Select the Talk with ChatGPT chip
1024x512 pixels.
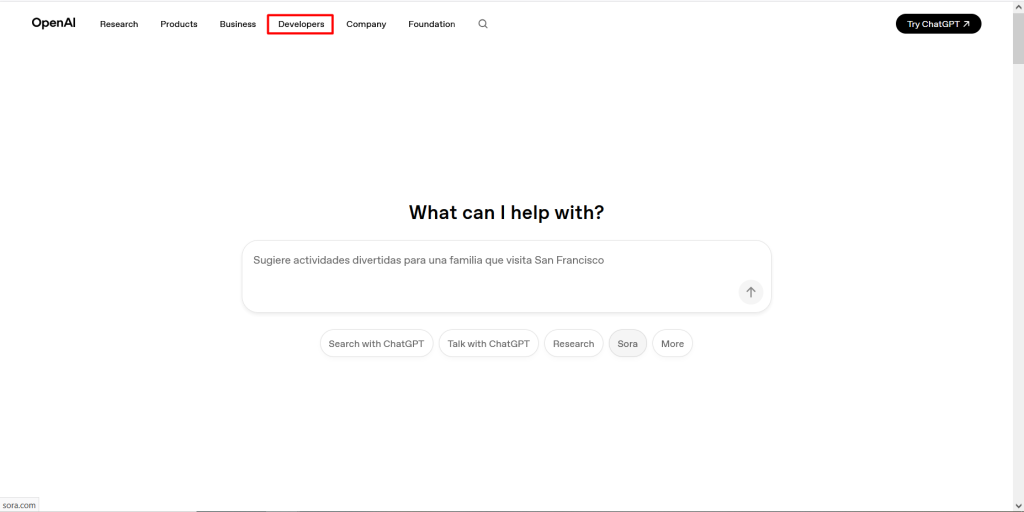tap(488, 344)
